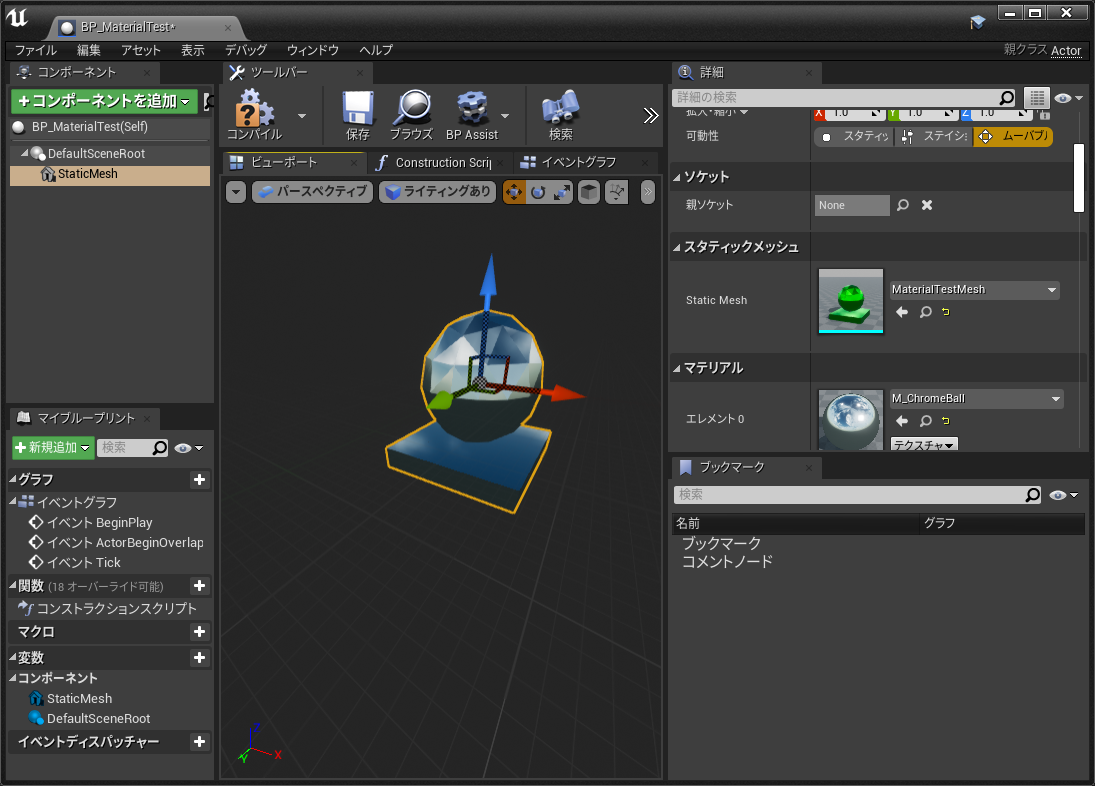The height and width of the screenshot is (786, 1095).
Task: Open the File (ファイル) menu
Action: tap(36, 50)
